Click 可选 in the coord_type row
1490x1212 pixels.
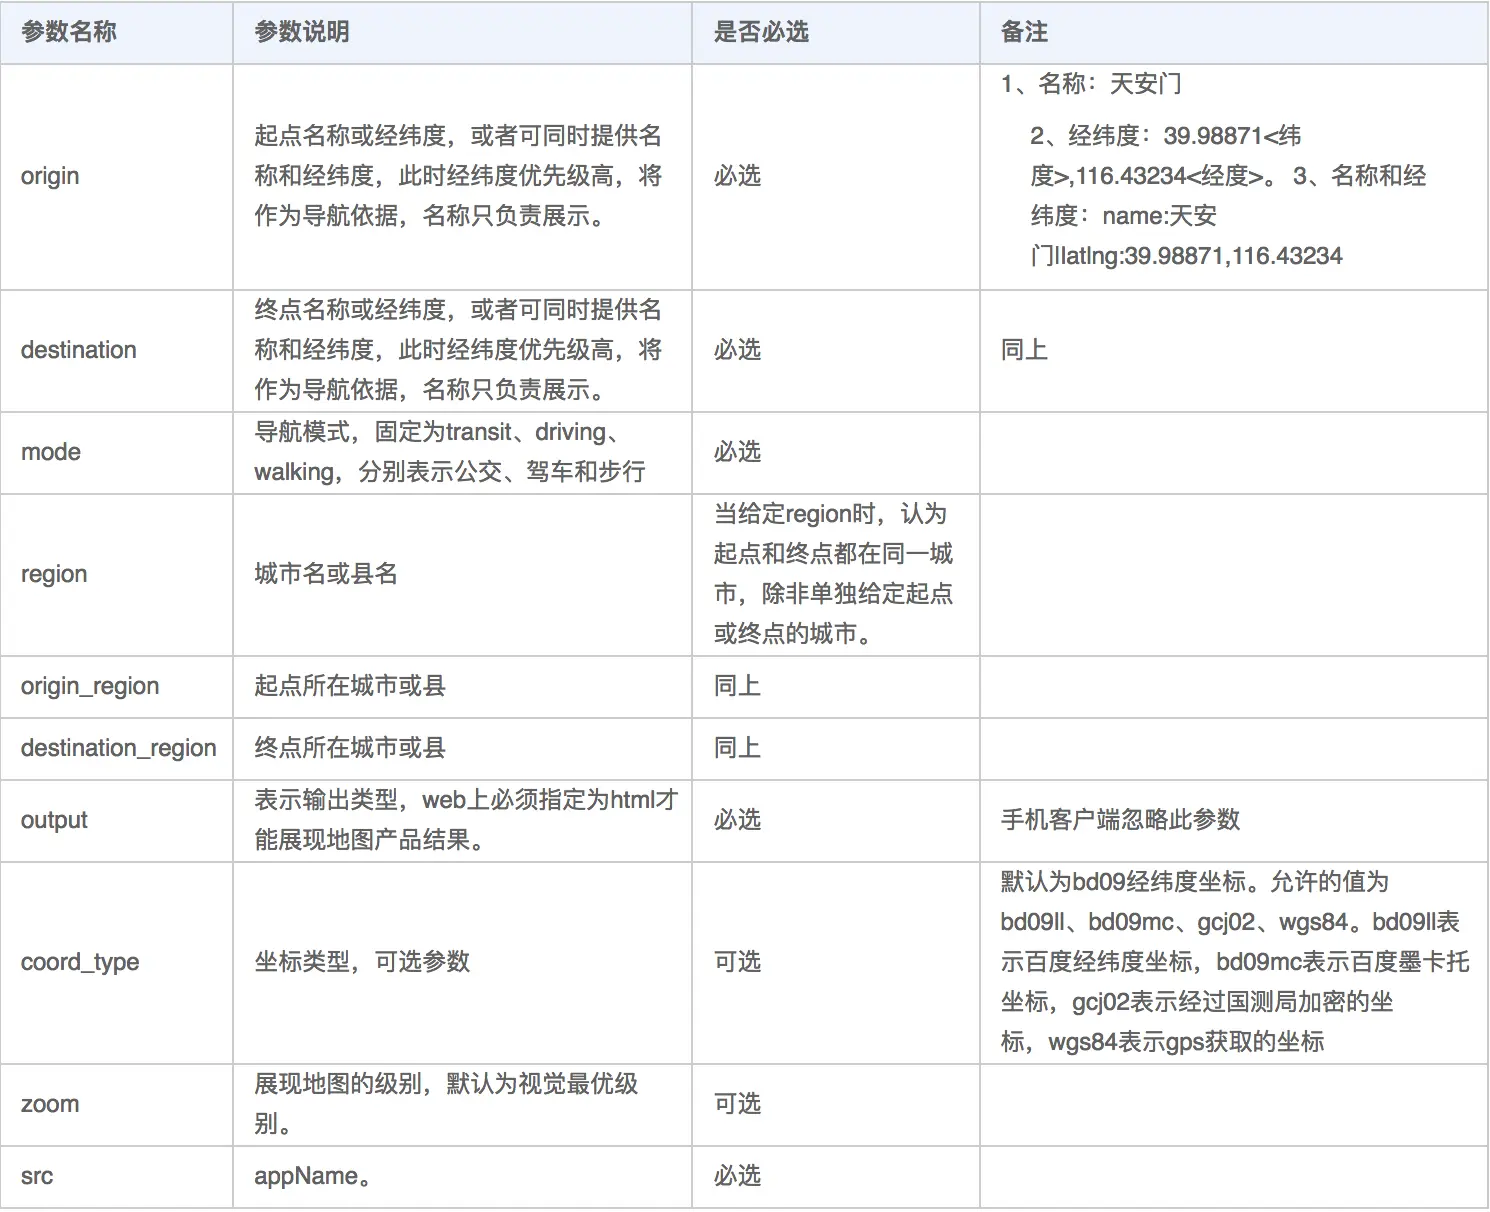737,962
